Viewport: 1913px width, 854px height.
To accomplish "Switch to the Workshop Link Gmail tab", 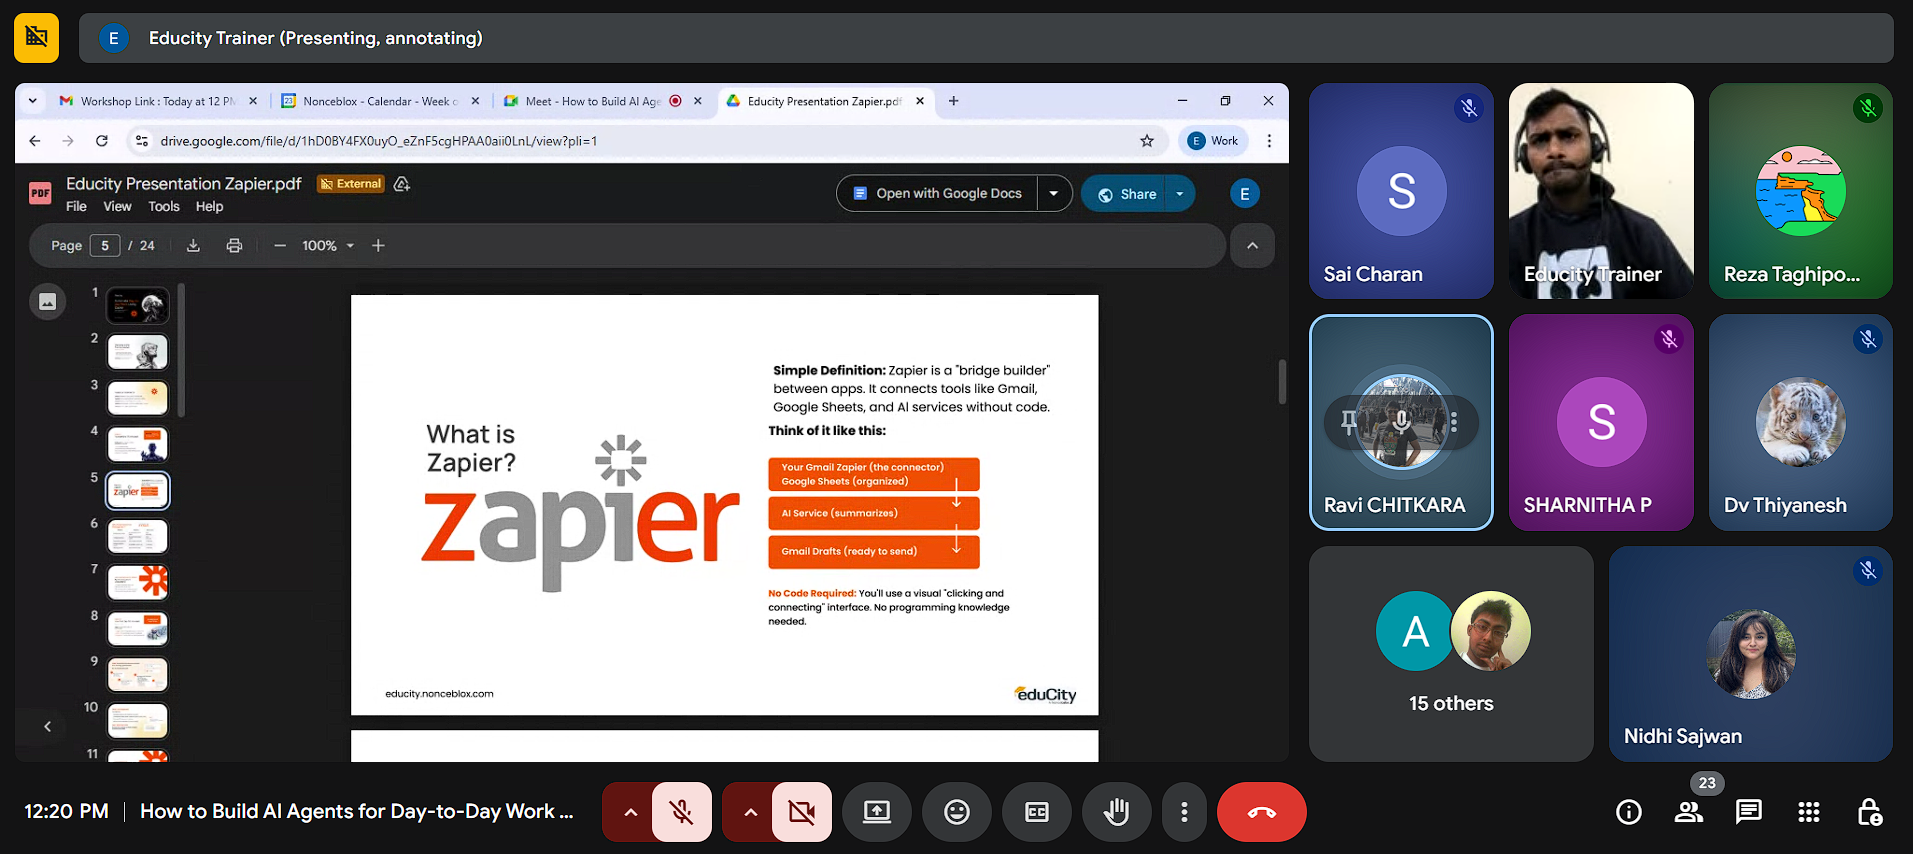I will [x=158, y=101].
